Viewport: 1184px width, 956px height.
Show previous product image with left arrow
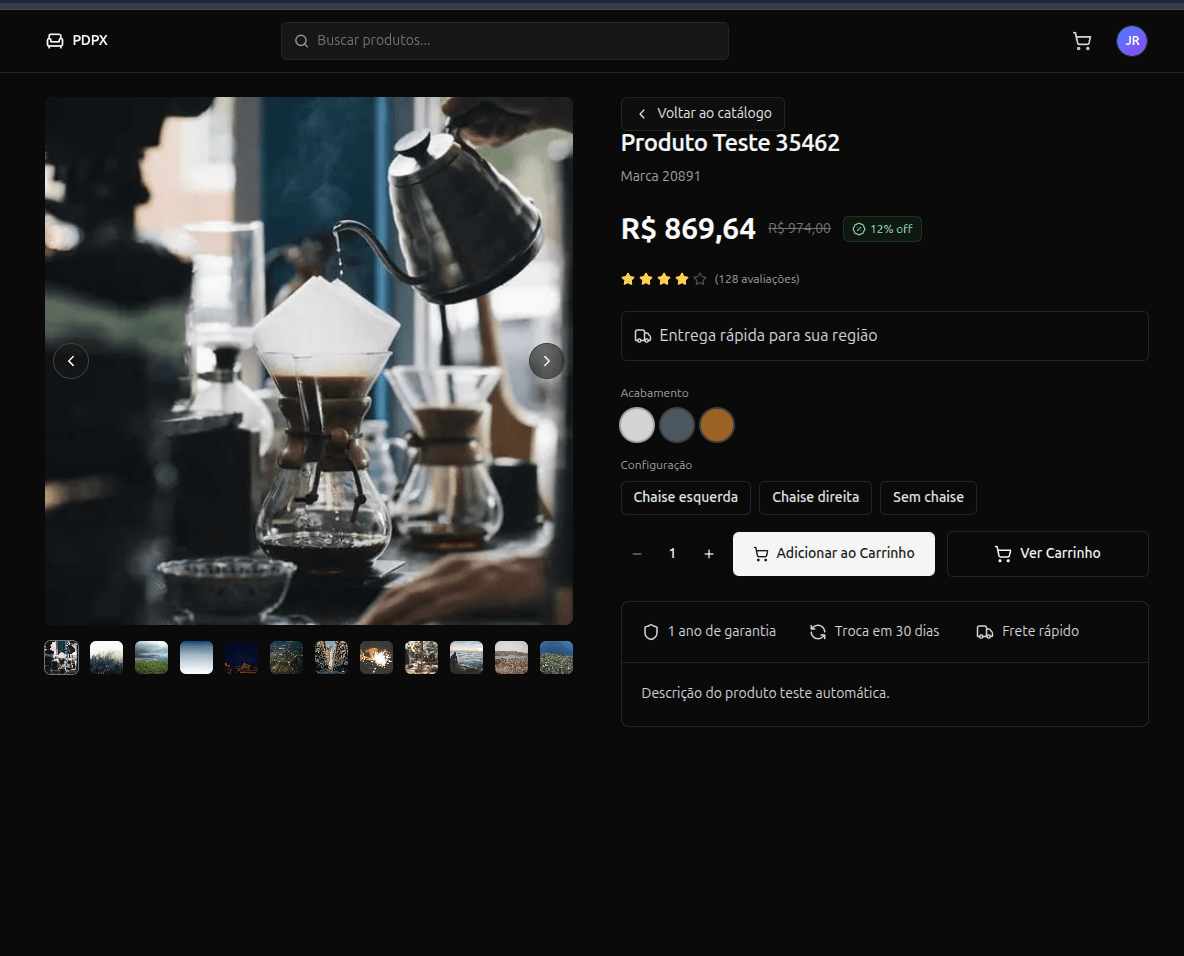(71, 361)
